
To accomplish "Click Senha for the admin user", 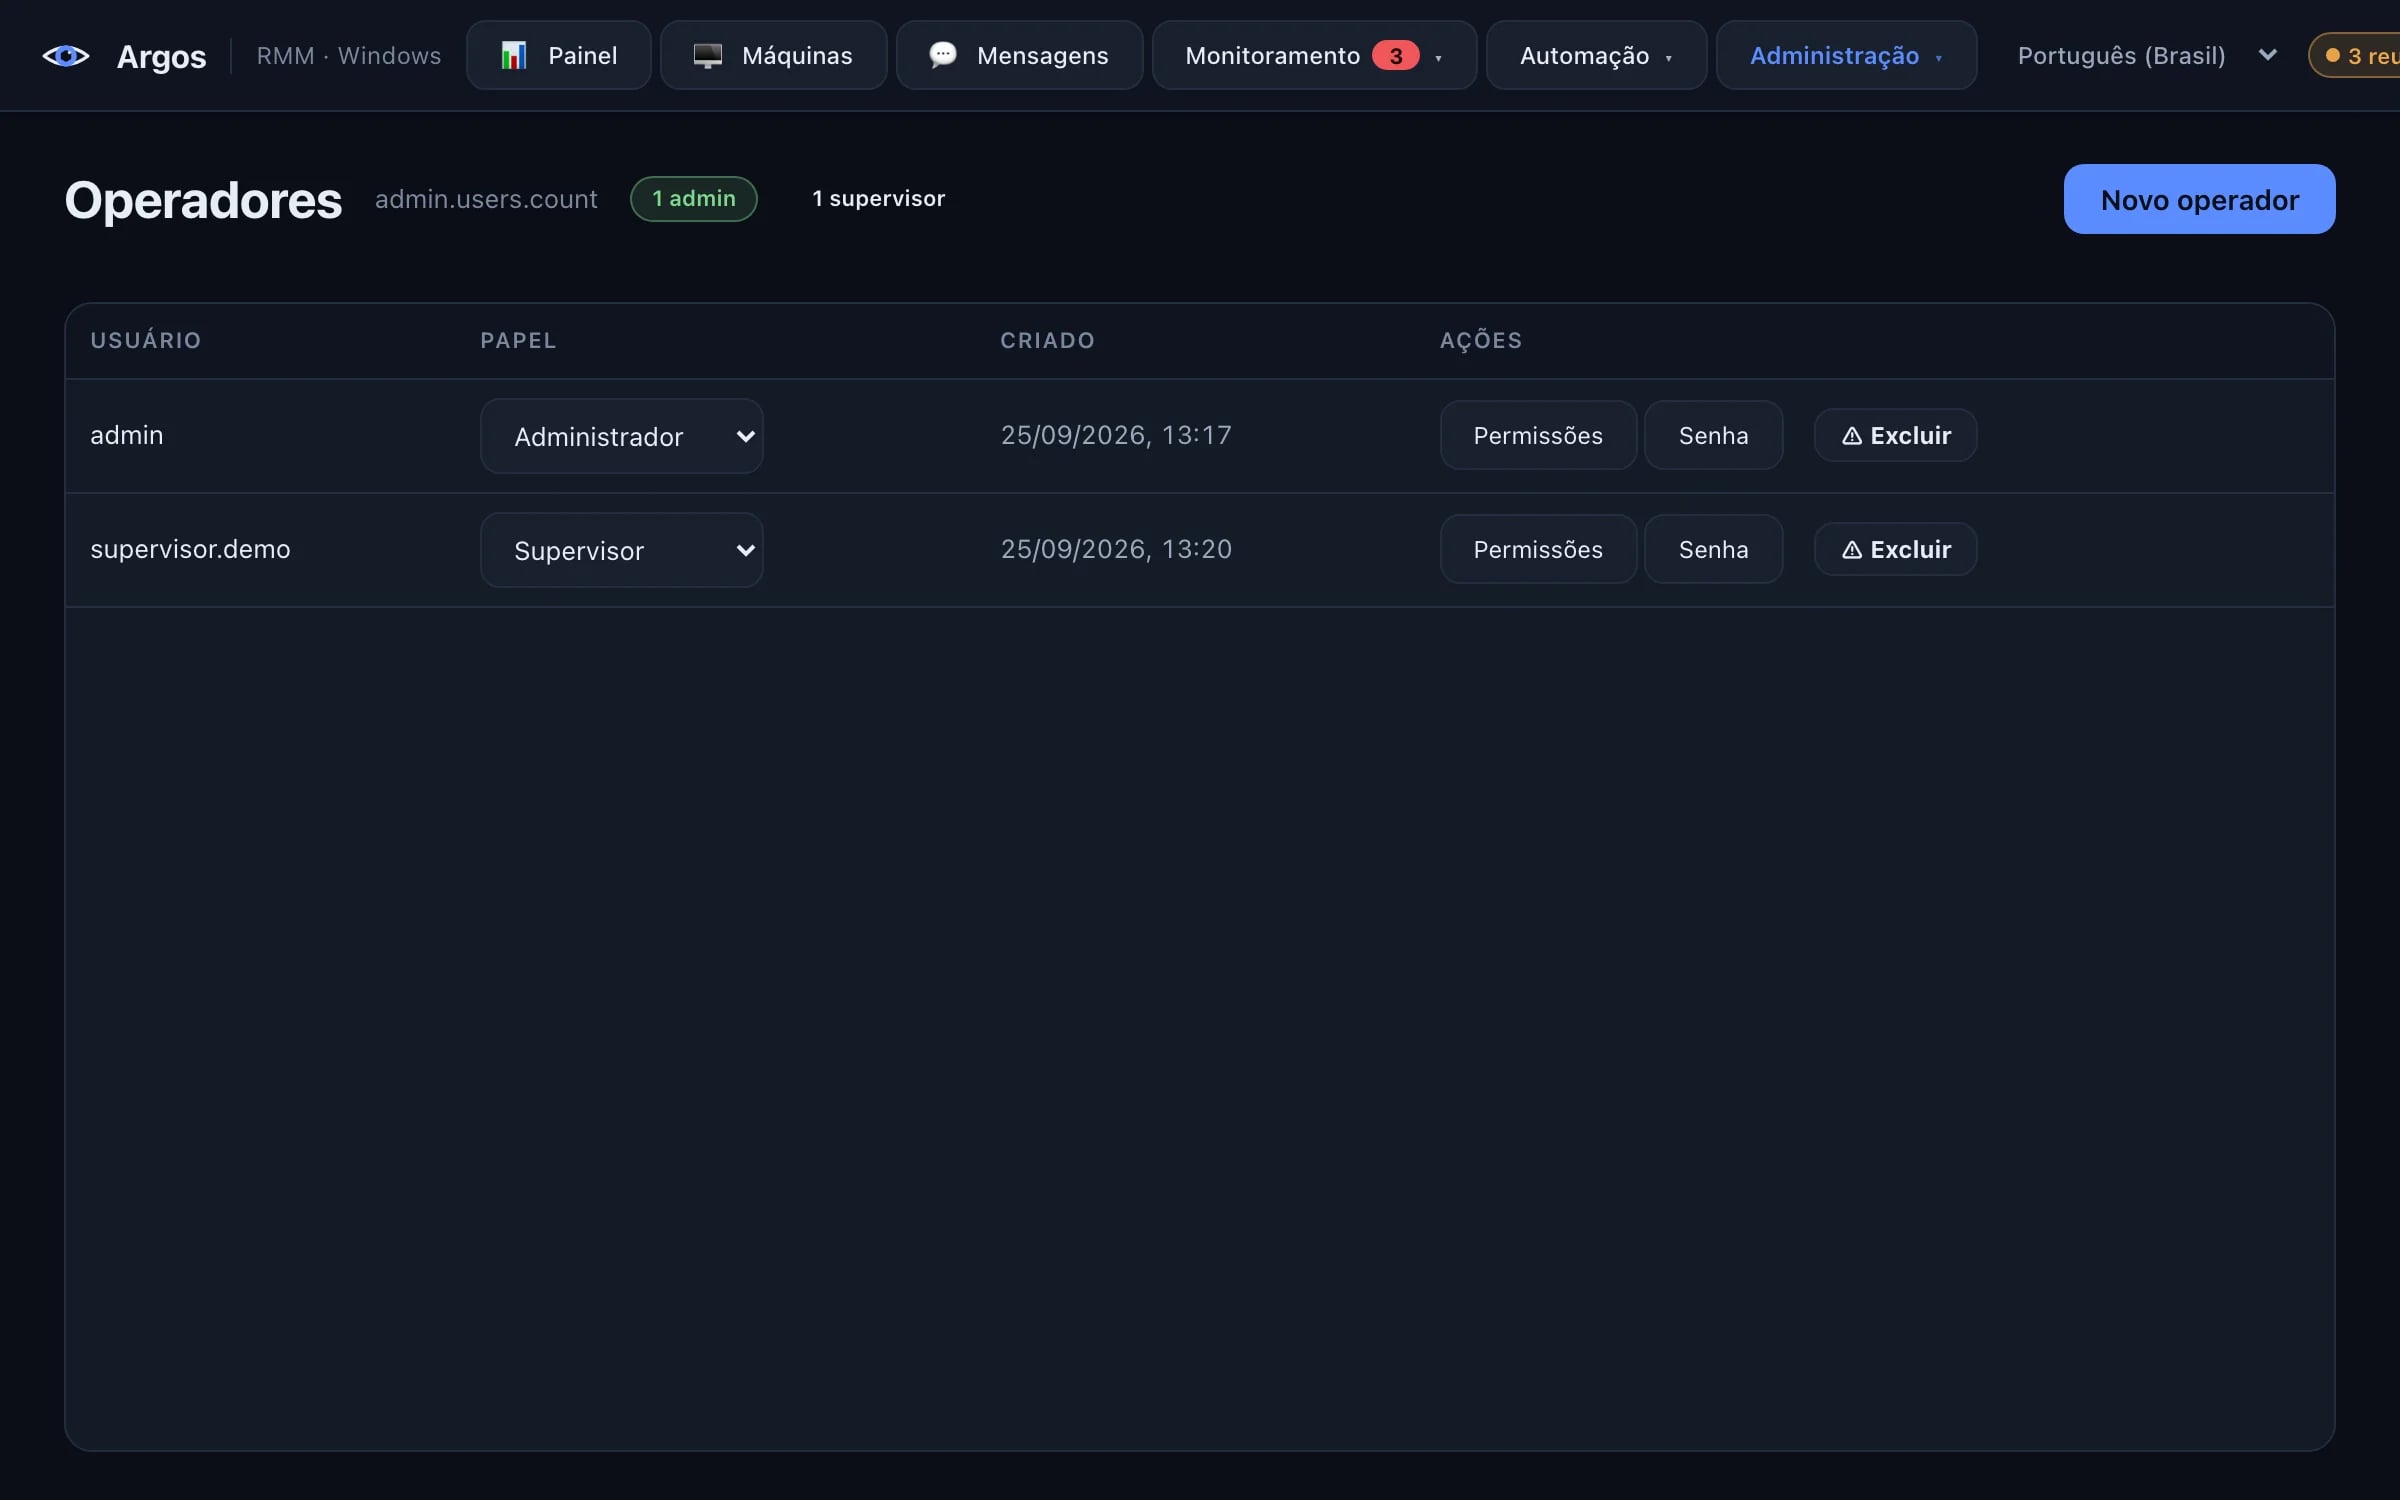I will point(1713,436).
